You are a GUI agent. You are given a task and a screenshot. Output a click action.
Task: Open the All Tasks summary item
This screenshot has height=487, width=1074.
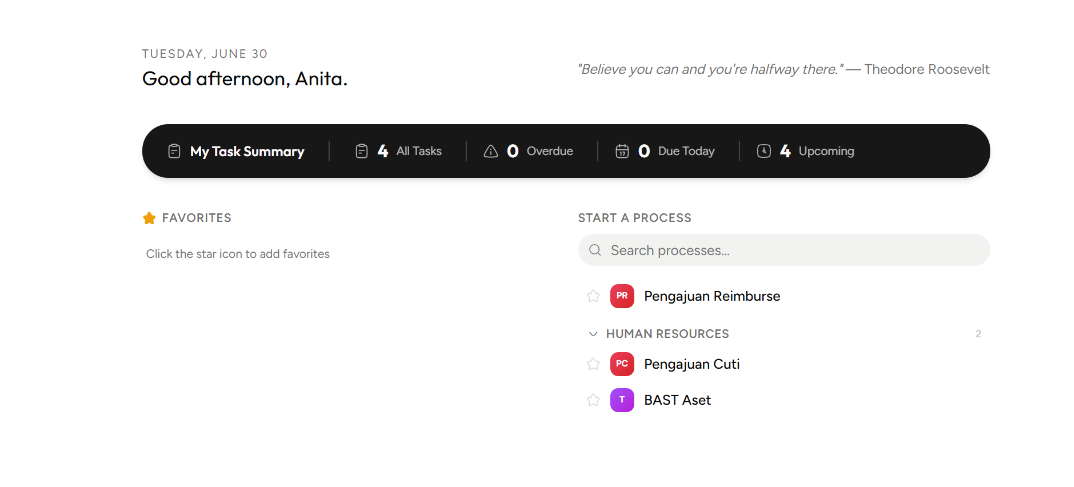[399, 151]
